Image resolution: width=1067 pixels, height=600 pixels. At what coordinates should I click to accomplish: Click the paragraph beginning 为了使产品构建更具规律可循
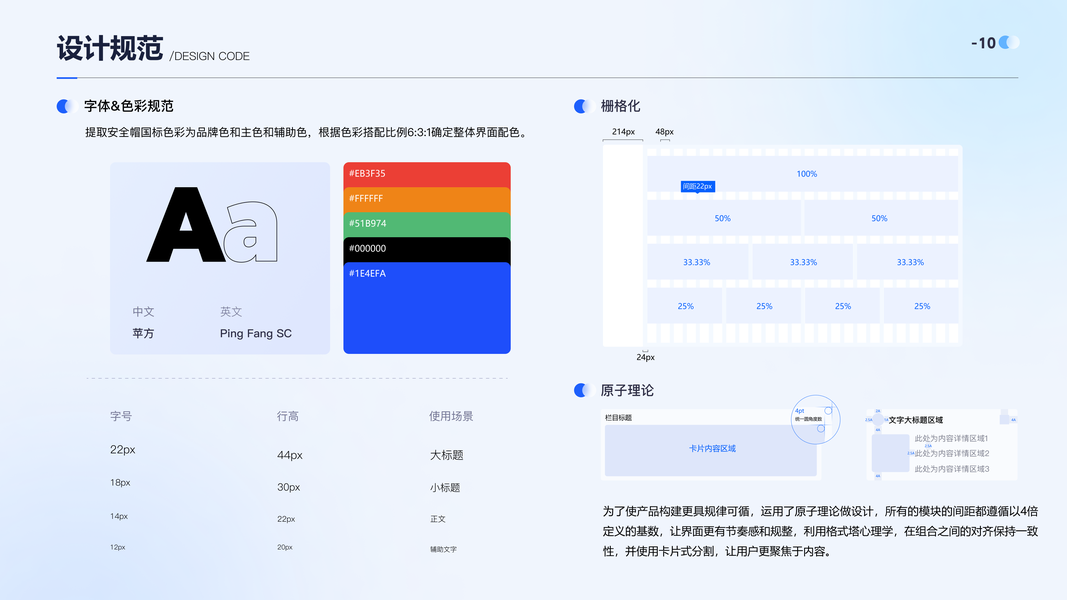coord(820,531)
